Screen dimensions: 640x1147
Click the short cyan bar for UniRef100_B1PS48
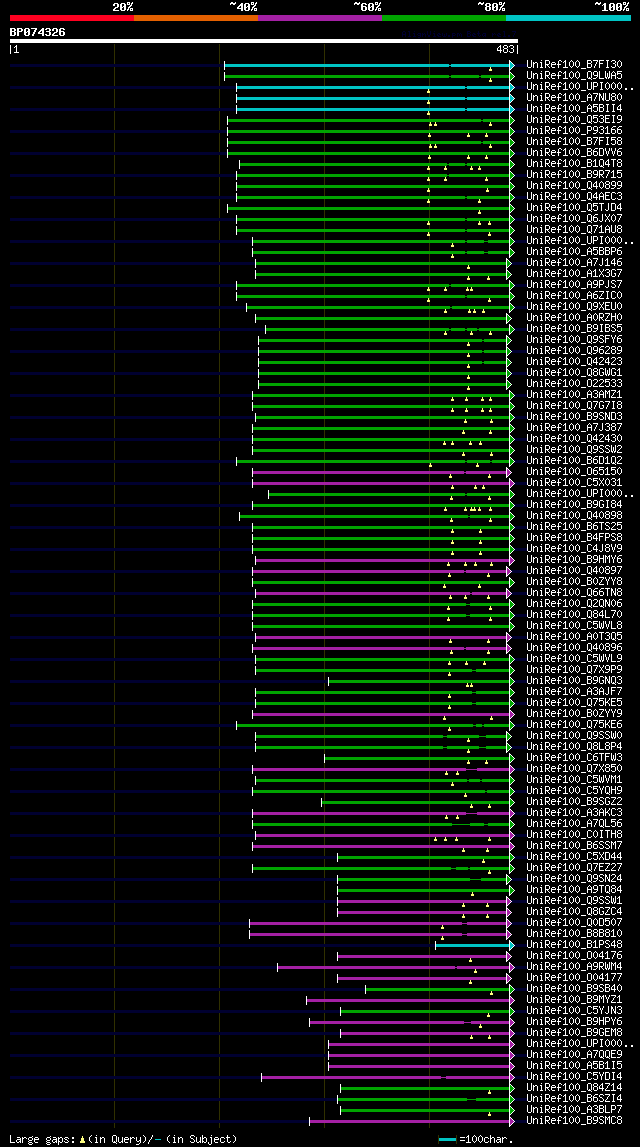click(x=475, y=945)
